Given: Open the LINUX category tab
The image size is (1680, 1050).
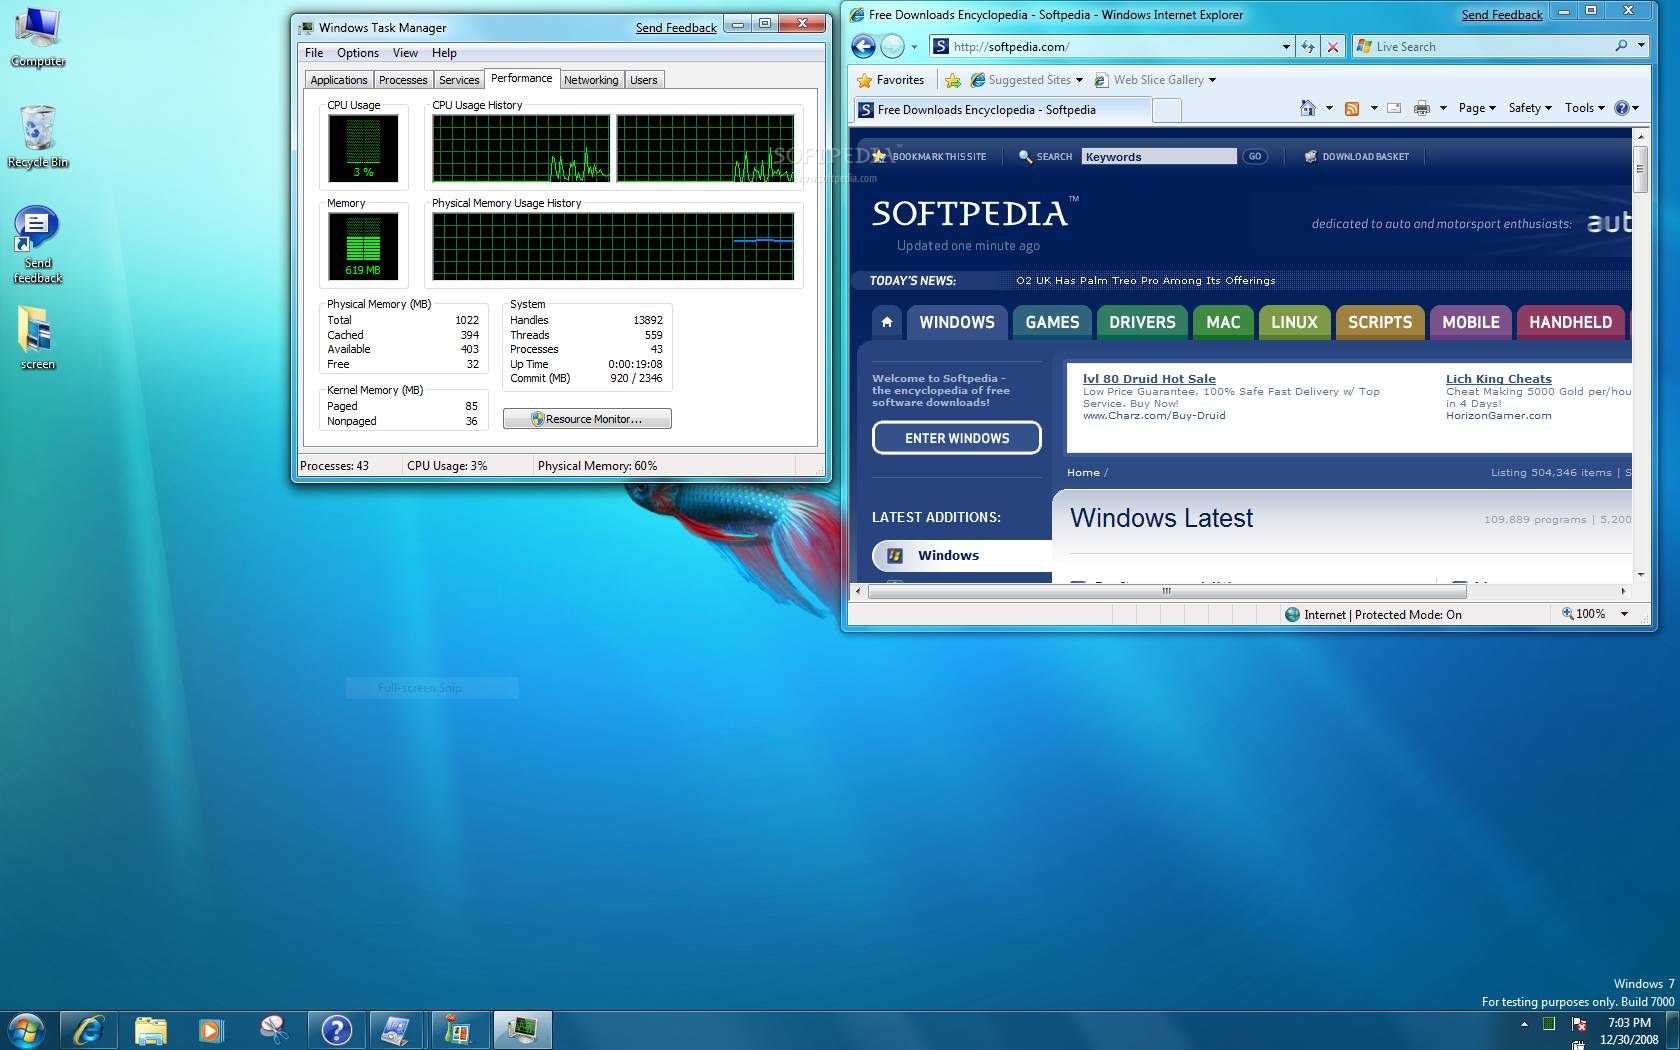Looking at the screenshot, I should pyautogui.click(x=1294, y=322).
